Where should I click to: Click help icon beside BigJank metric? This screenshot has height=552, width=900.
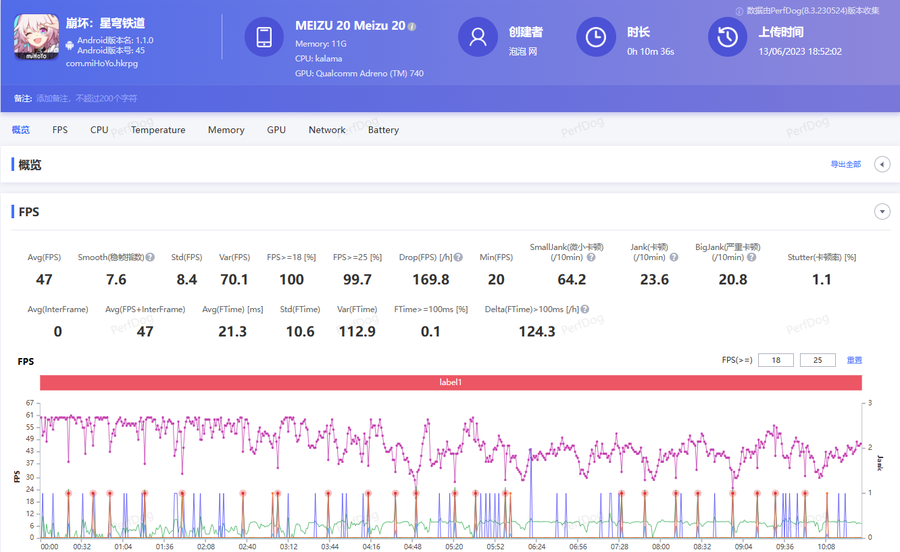tap(751, 257)
